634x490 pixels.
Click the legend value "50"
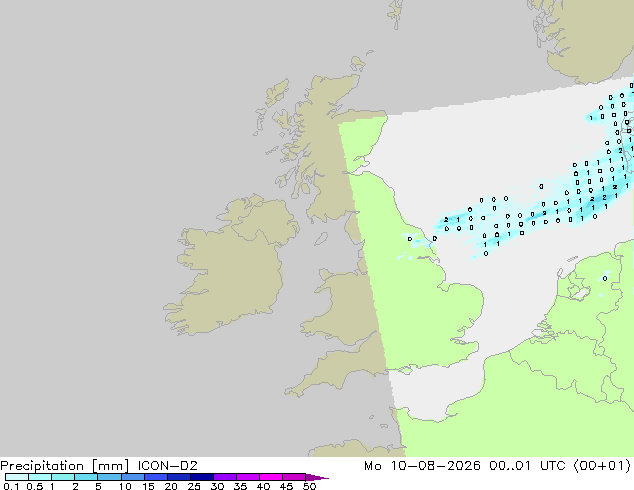pyautogui.click(x=310, y=486)
